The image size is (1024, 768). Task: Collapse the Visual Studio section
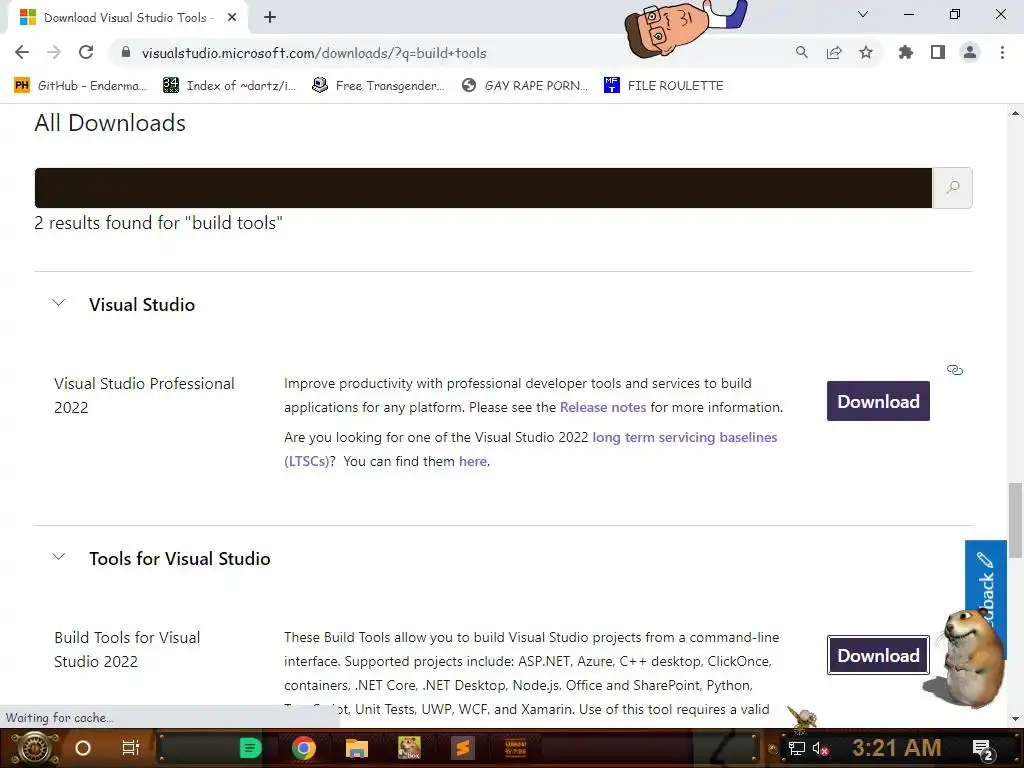click(x=59, y=303)
